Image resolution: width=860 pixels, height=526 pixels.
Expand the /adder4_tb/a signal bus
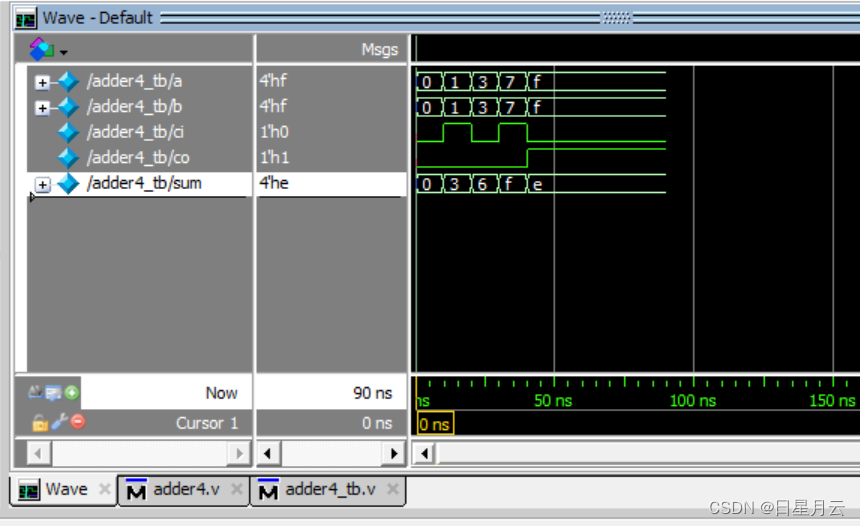tap(42, 82)
